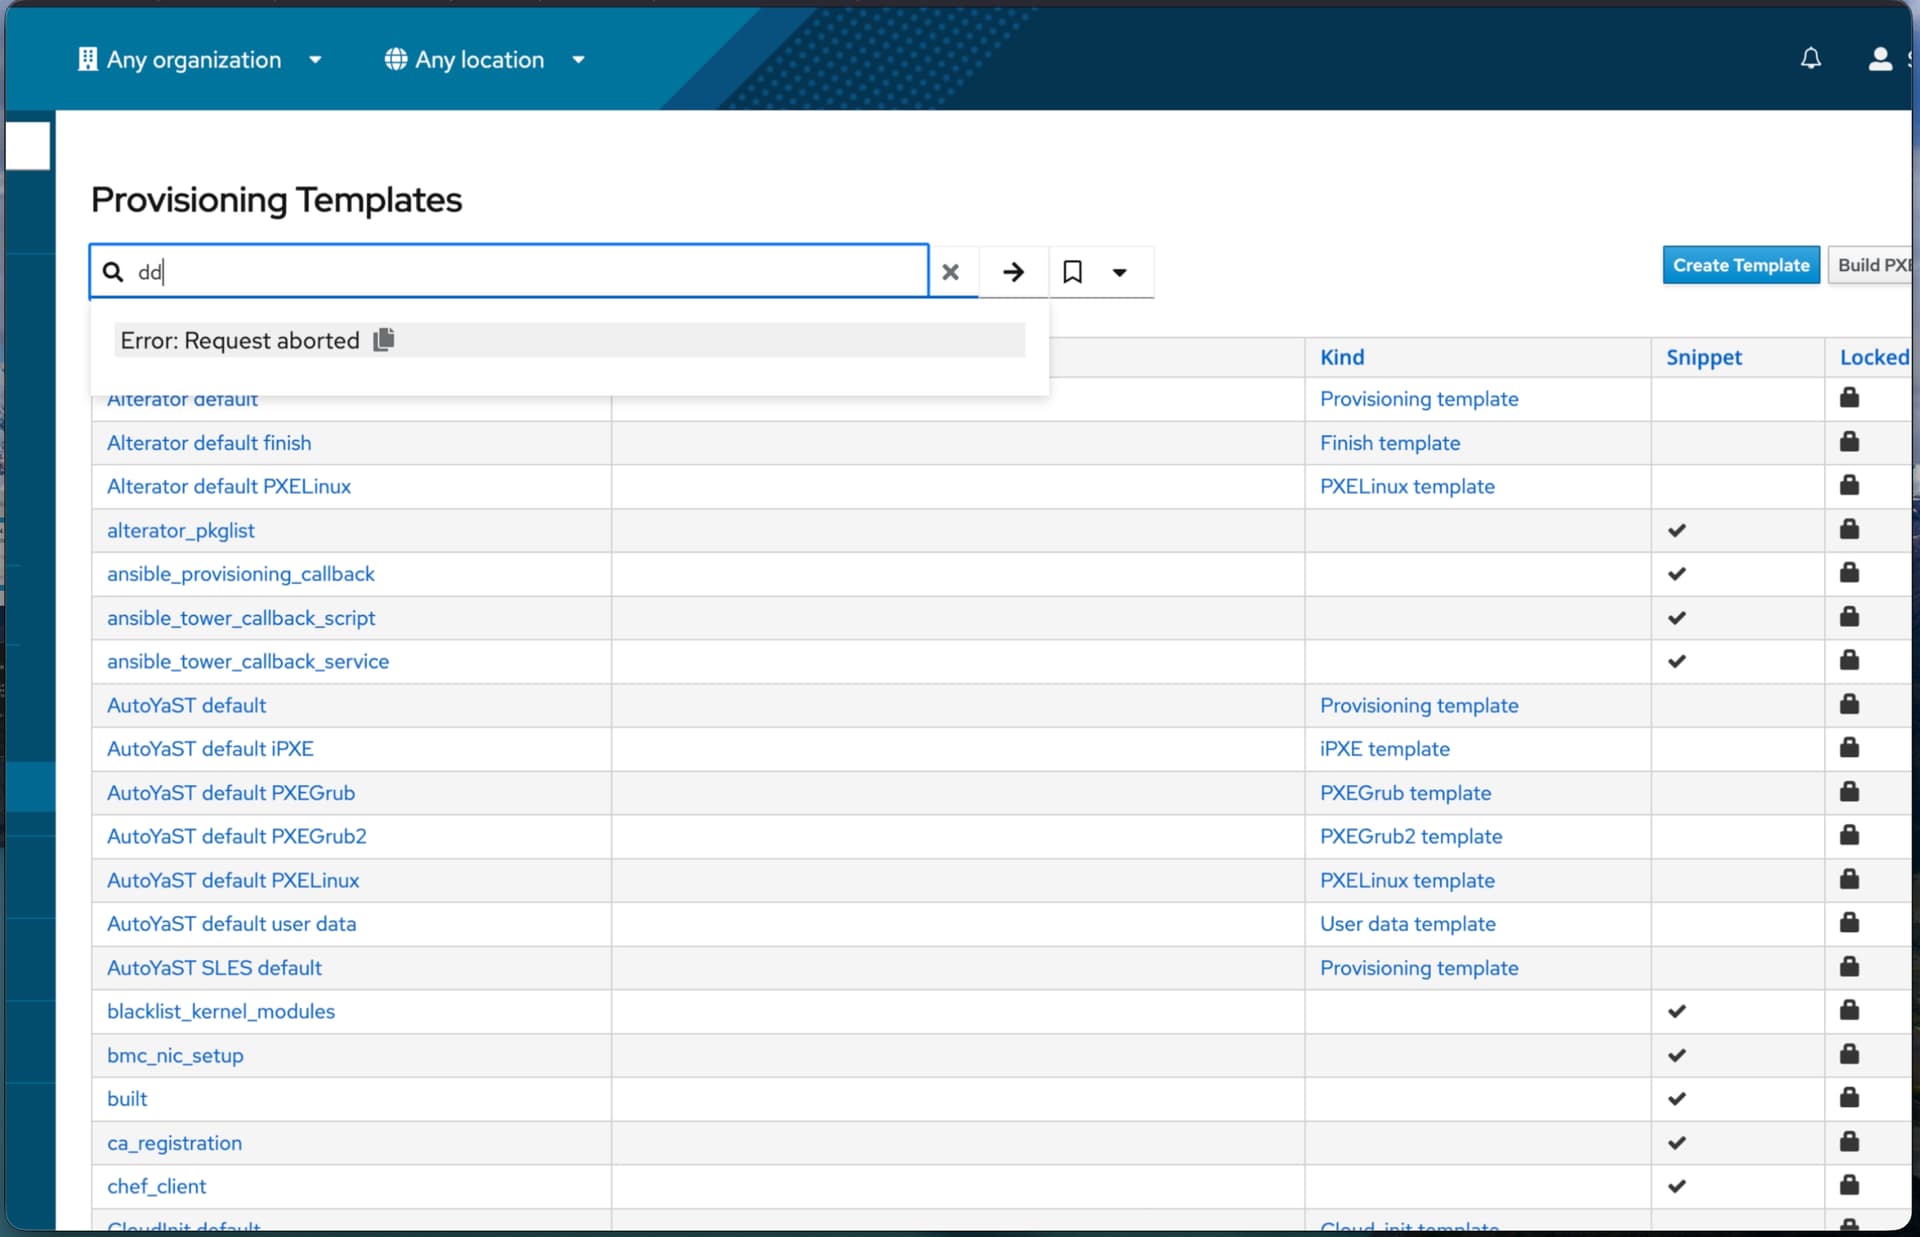Click snippet checkmark for blacklist_kernel_modules

click(x=1677, y=1011)
